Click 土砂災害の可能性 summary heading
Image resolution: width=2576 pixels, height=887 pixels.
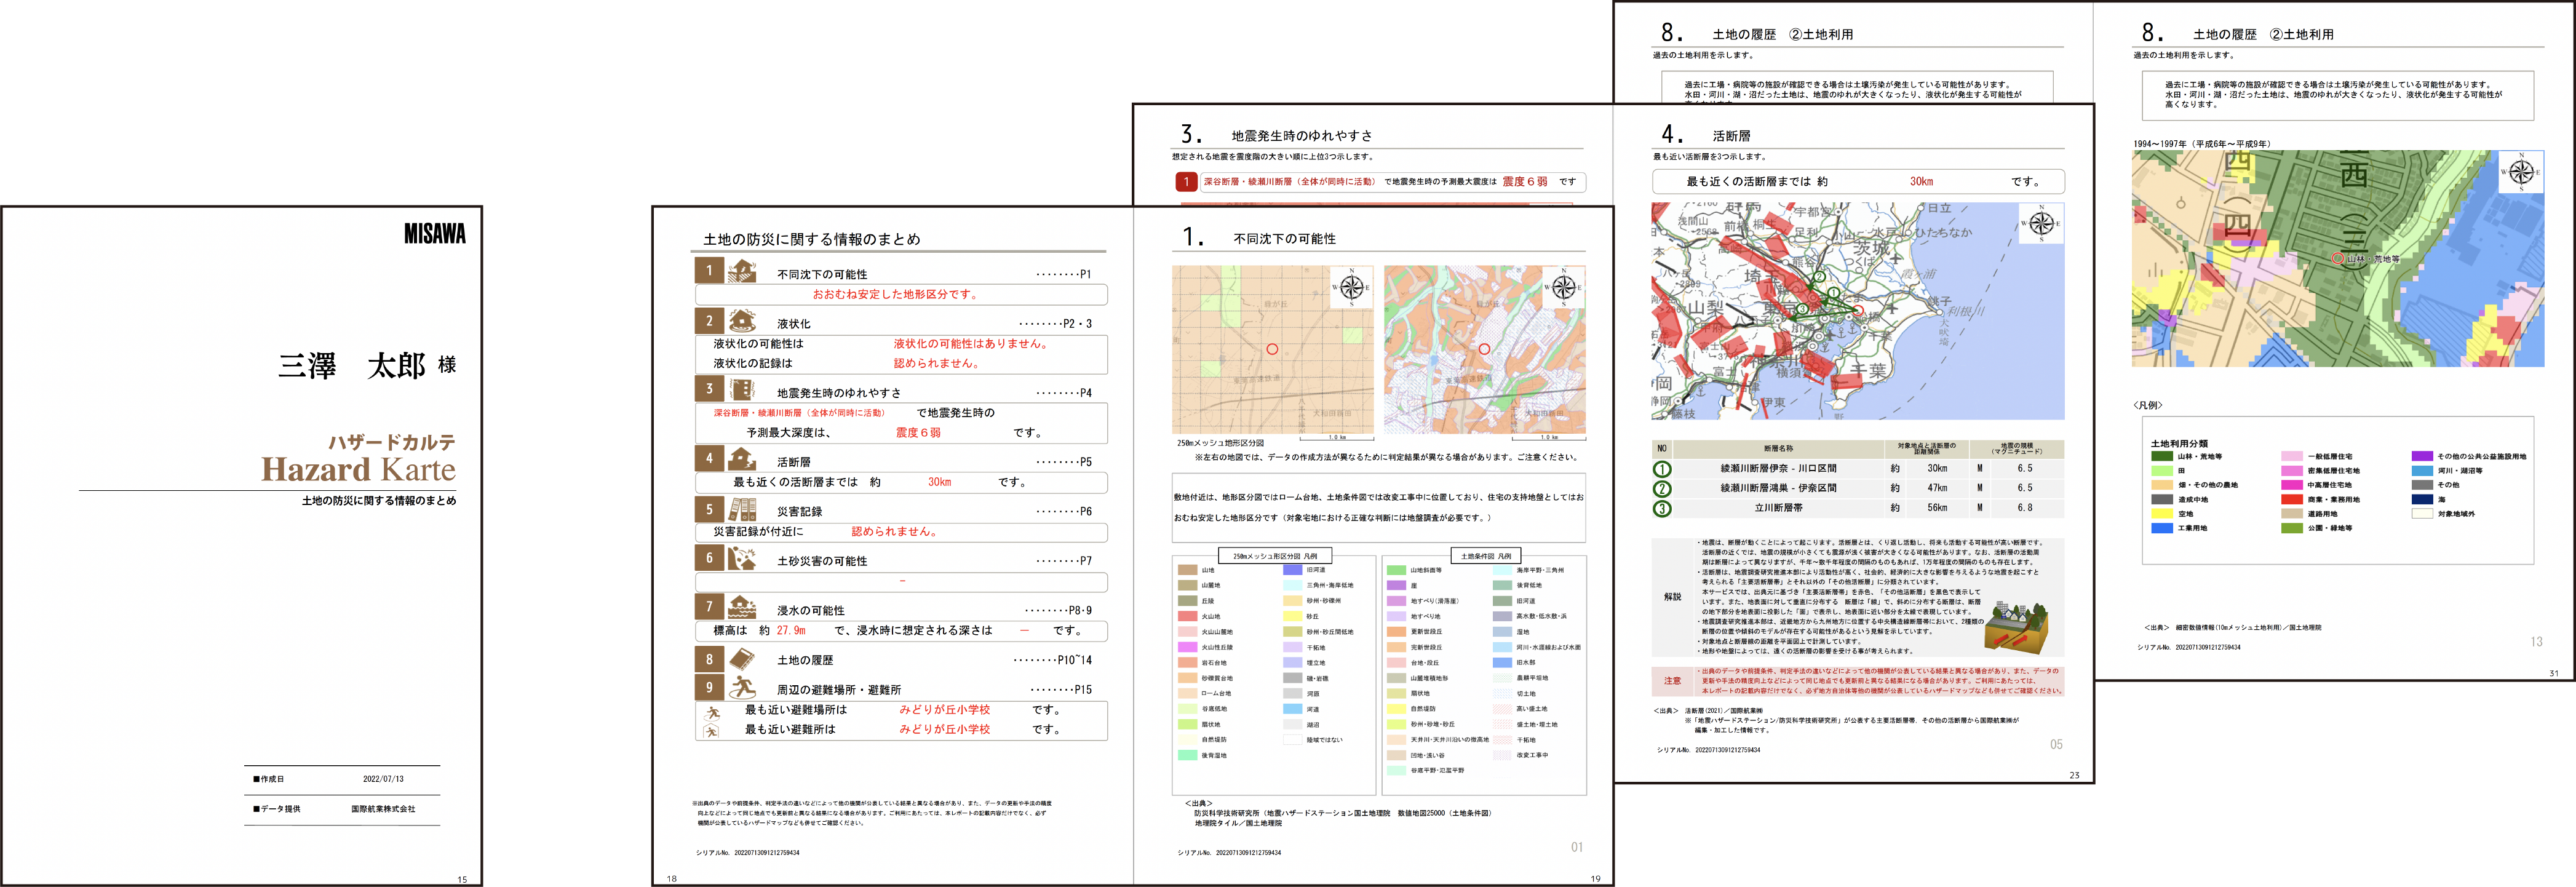(x=822, y=561)
